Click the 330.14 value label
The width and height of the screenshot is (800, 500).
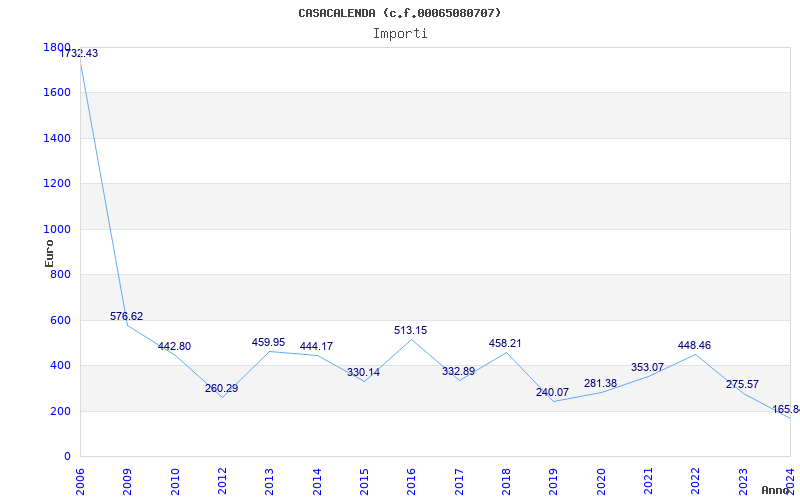pos(363,372)
